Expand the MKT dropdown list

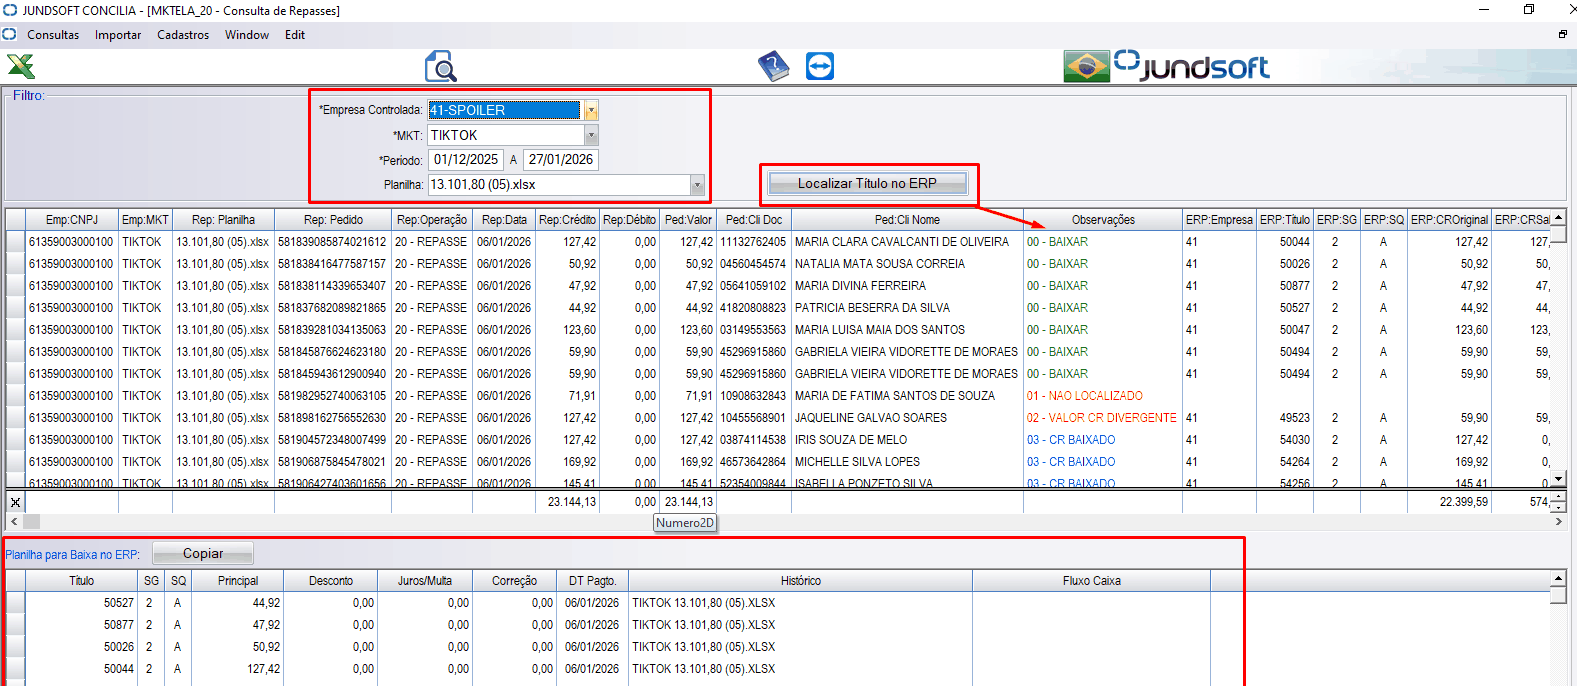click(591, 135)
